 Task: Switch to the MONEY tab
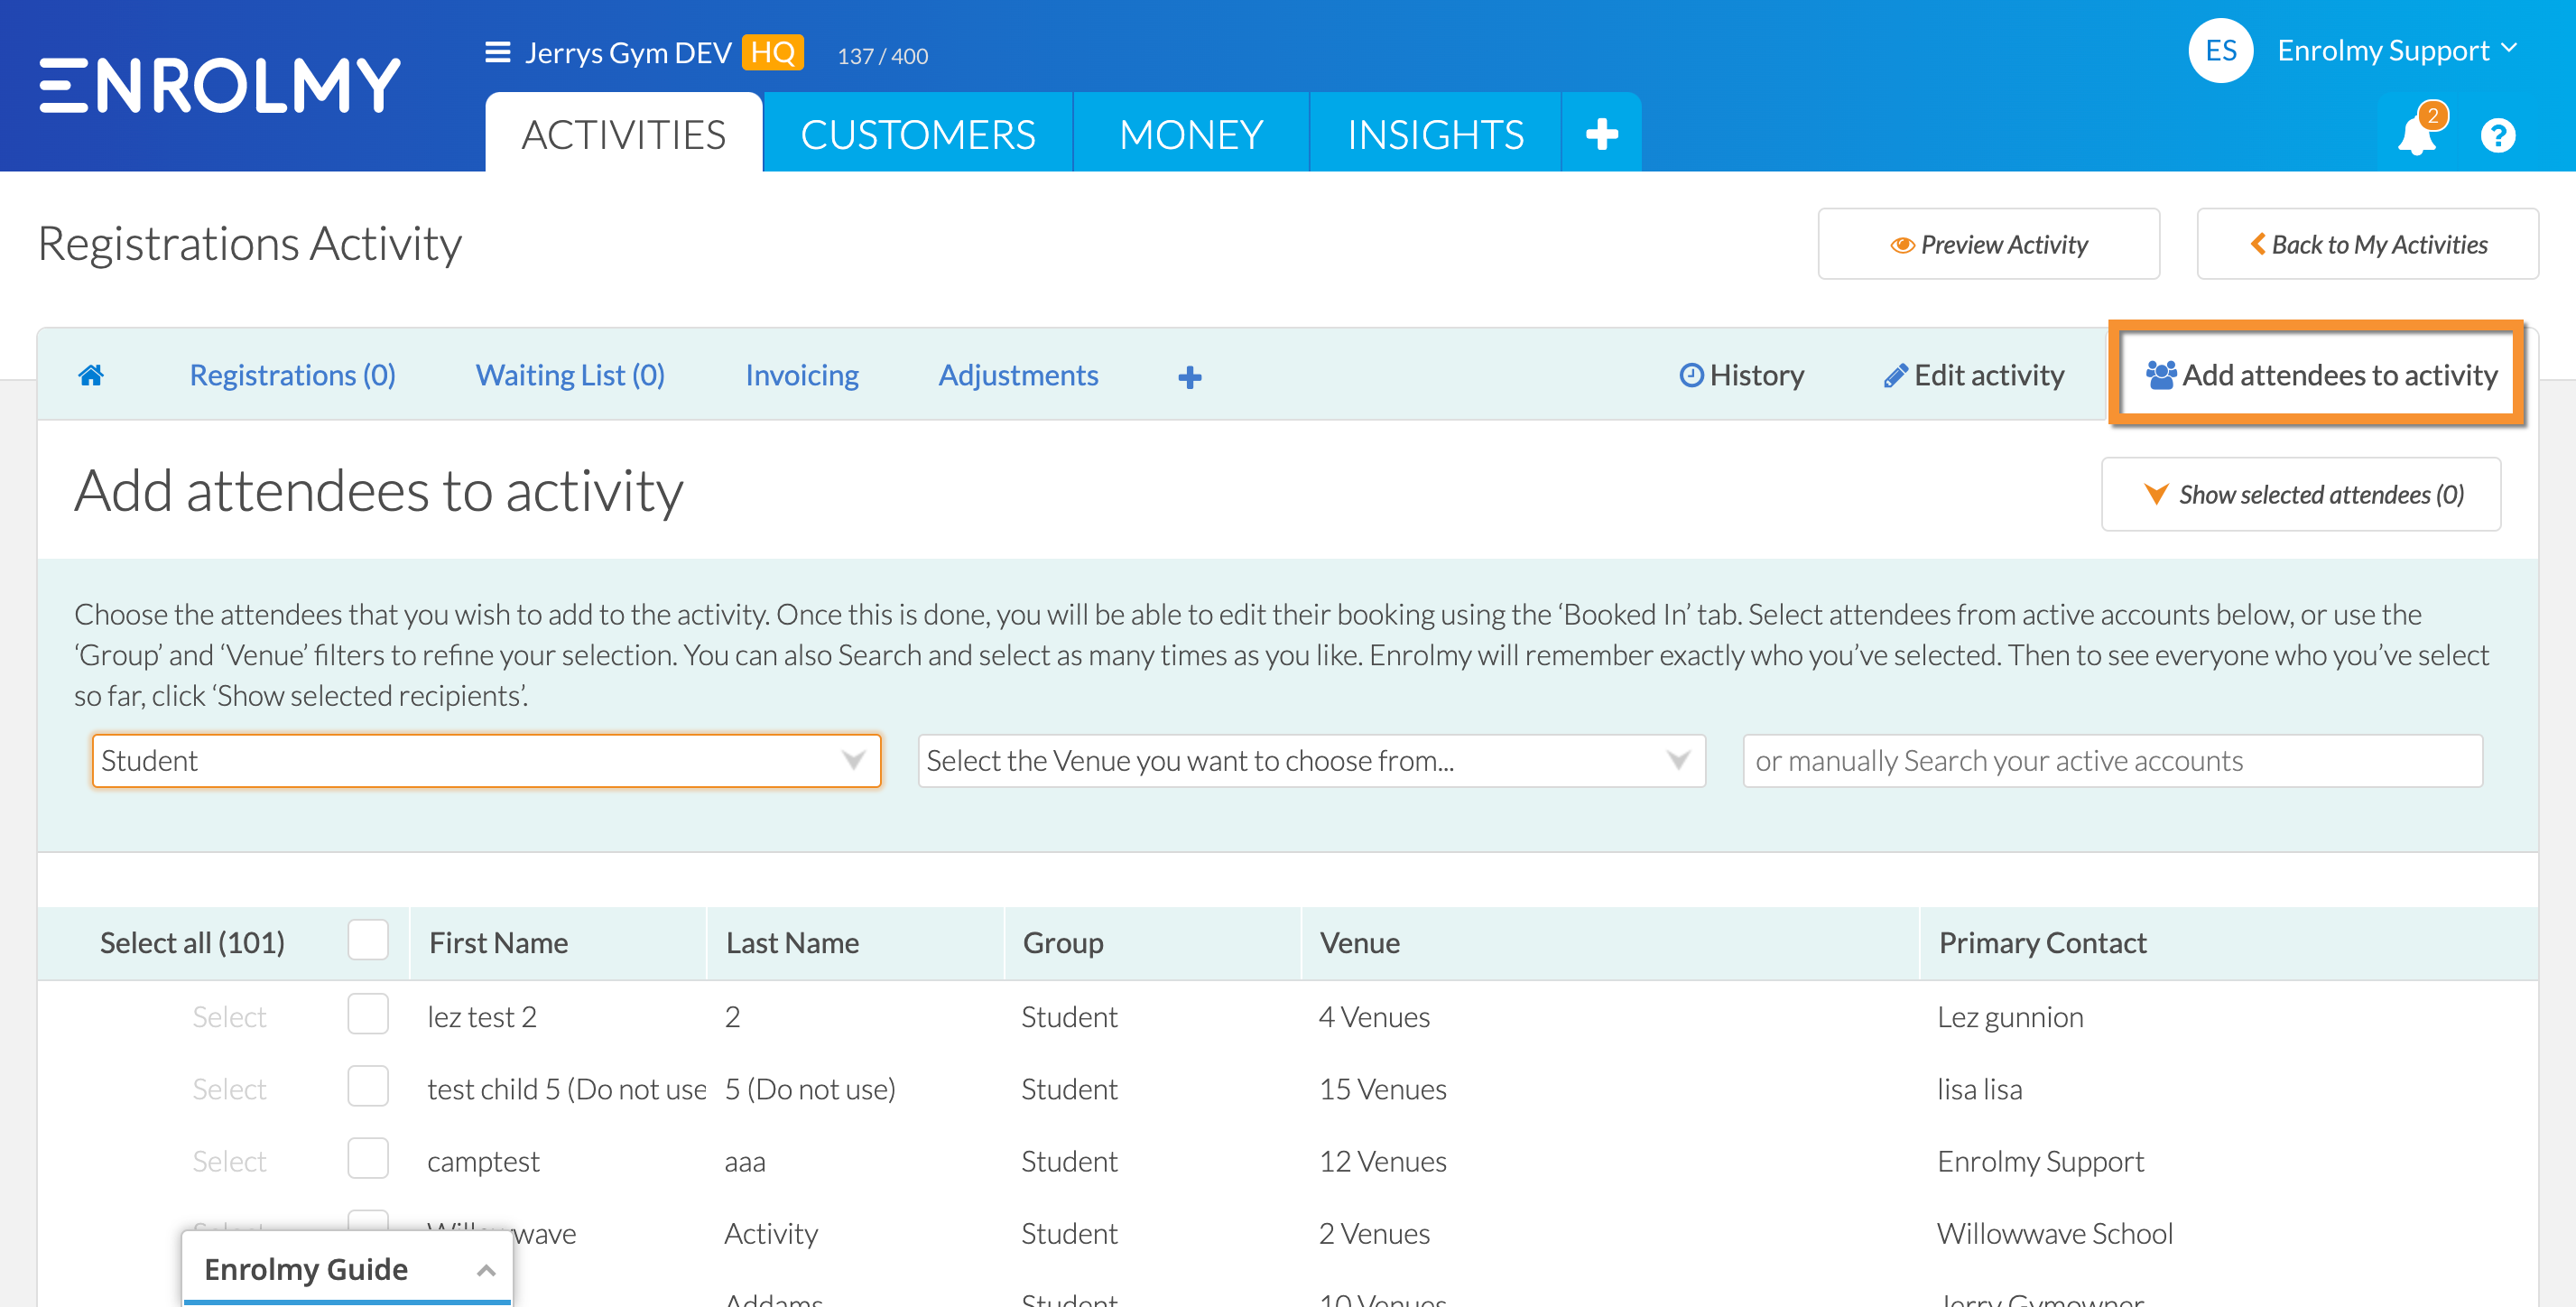point(1191,134)
